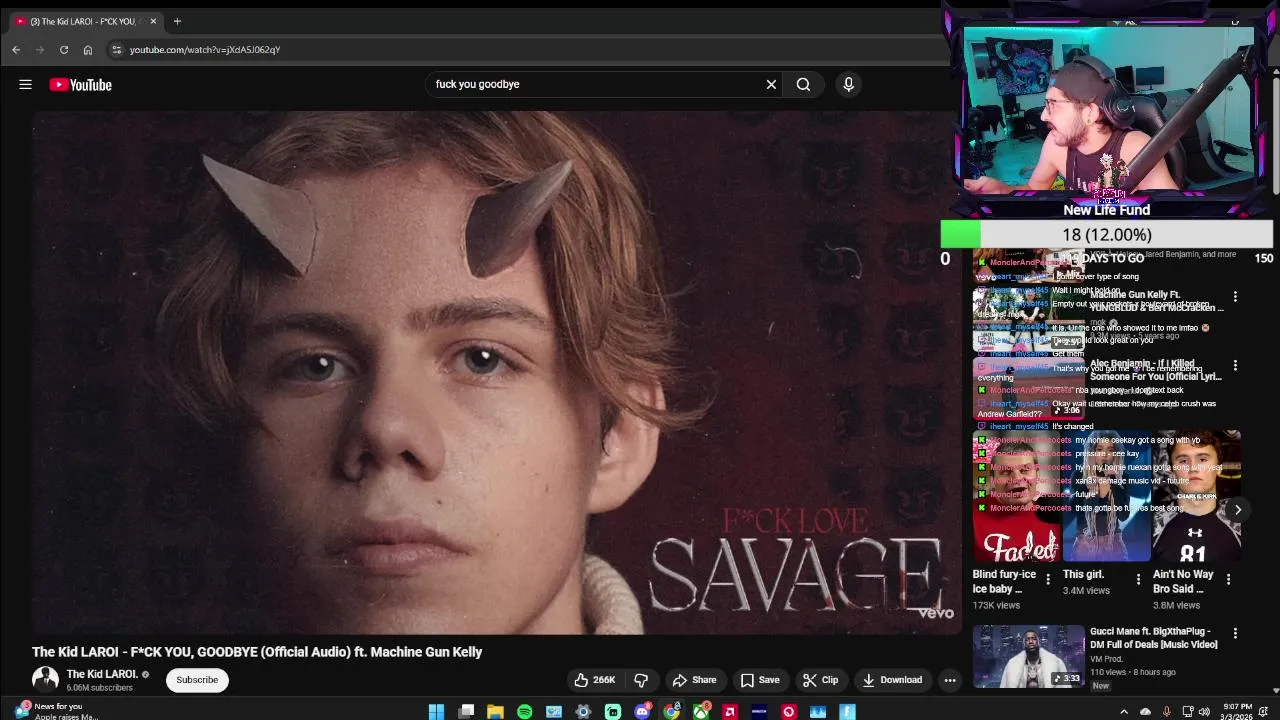Download the video
Image resolution: width=1280 pixels, height=720 pixels.
pyautogui.click(x=892, y=680)
